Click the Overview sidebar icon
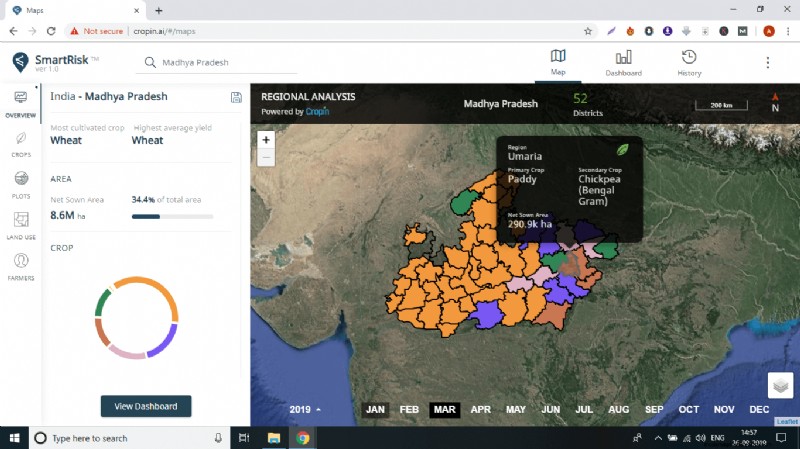Image resolution: width=800 pixels, height=449 pixels. coord(20,102)
